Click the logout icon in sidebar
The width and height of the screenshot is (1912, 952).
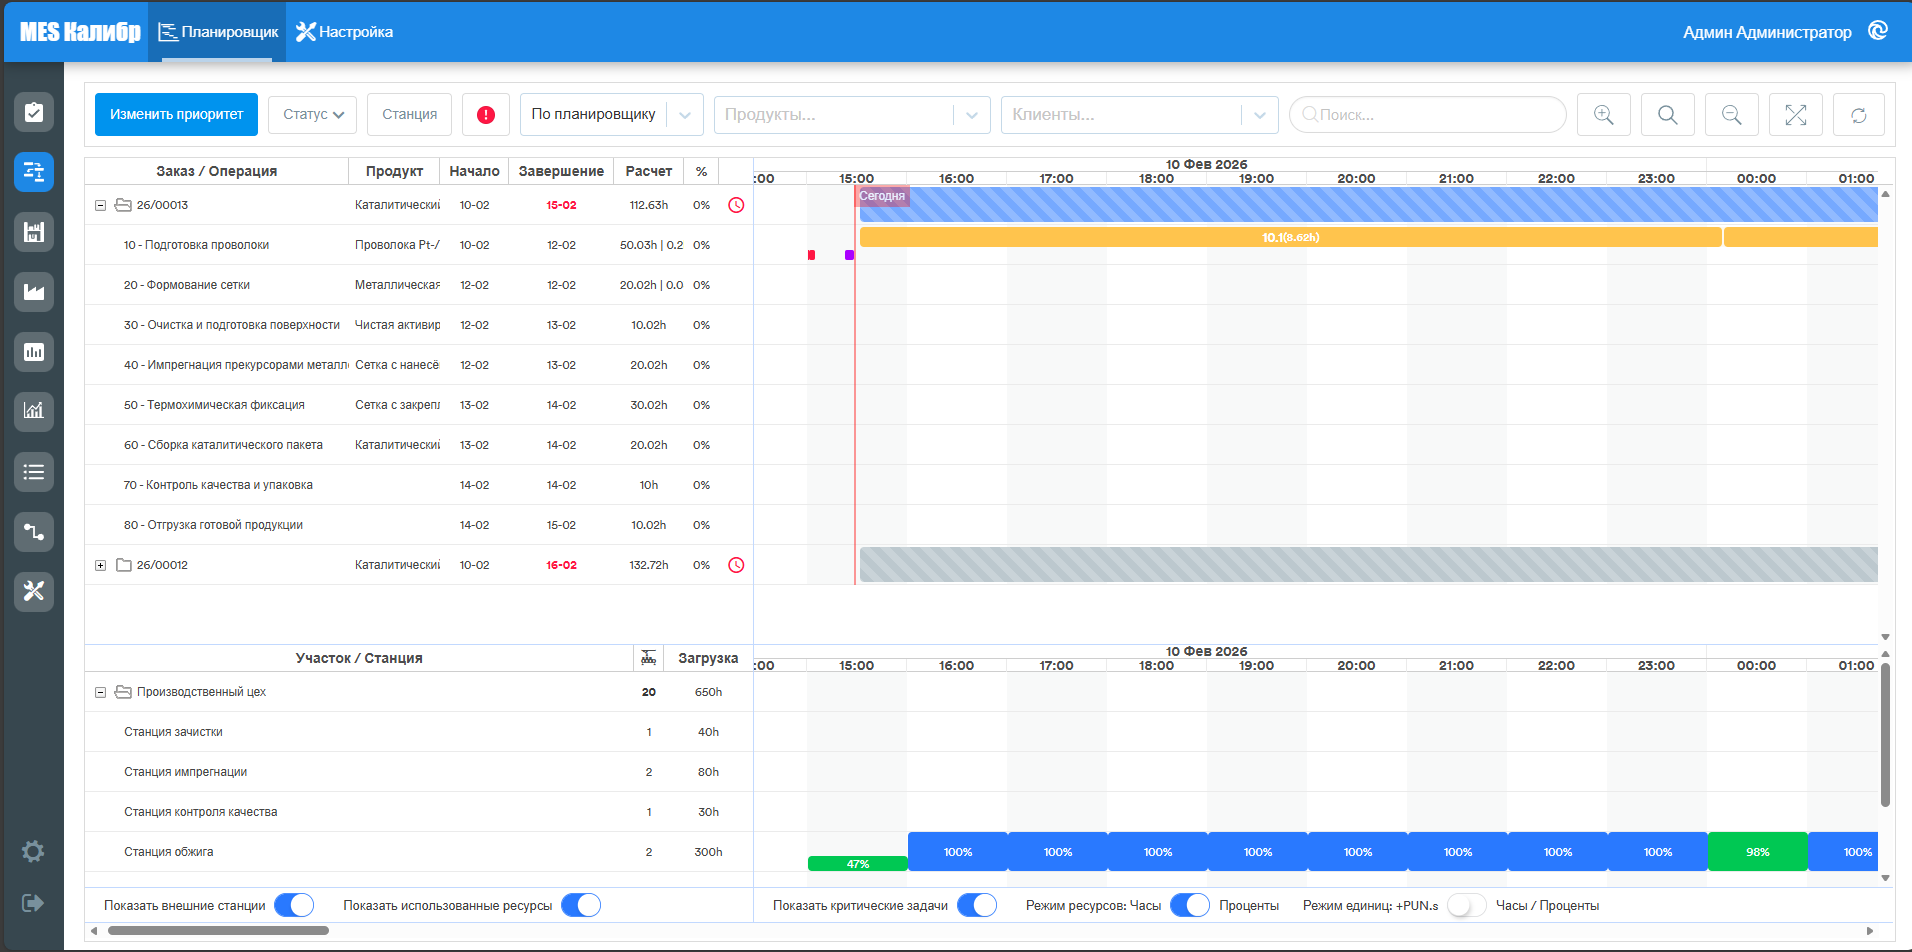pyautogui.click(x=33, y=903)
